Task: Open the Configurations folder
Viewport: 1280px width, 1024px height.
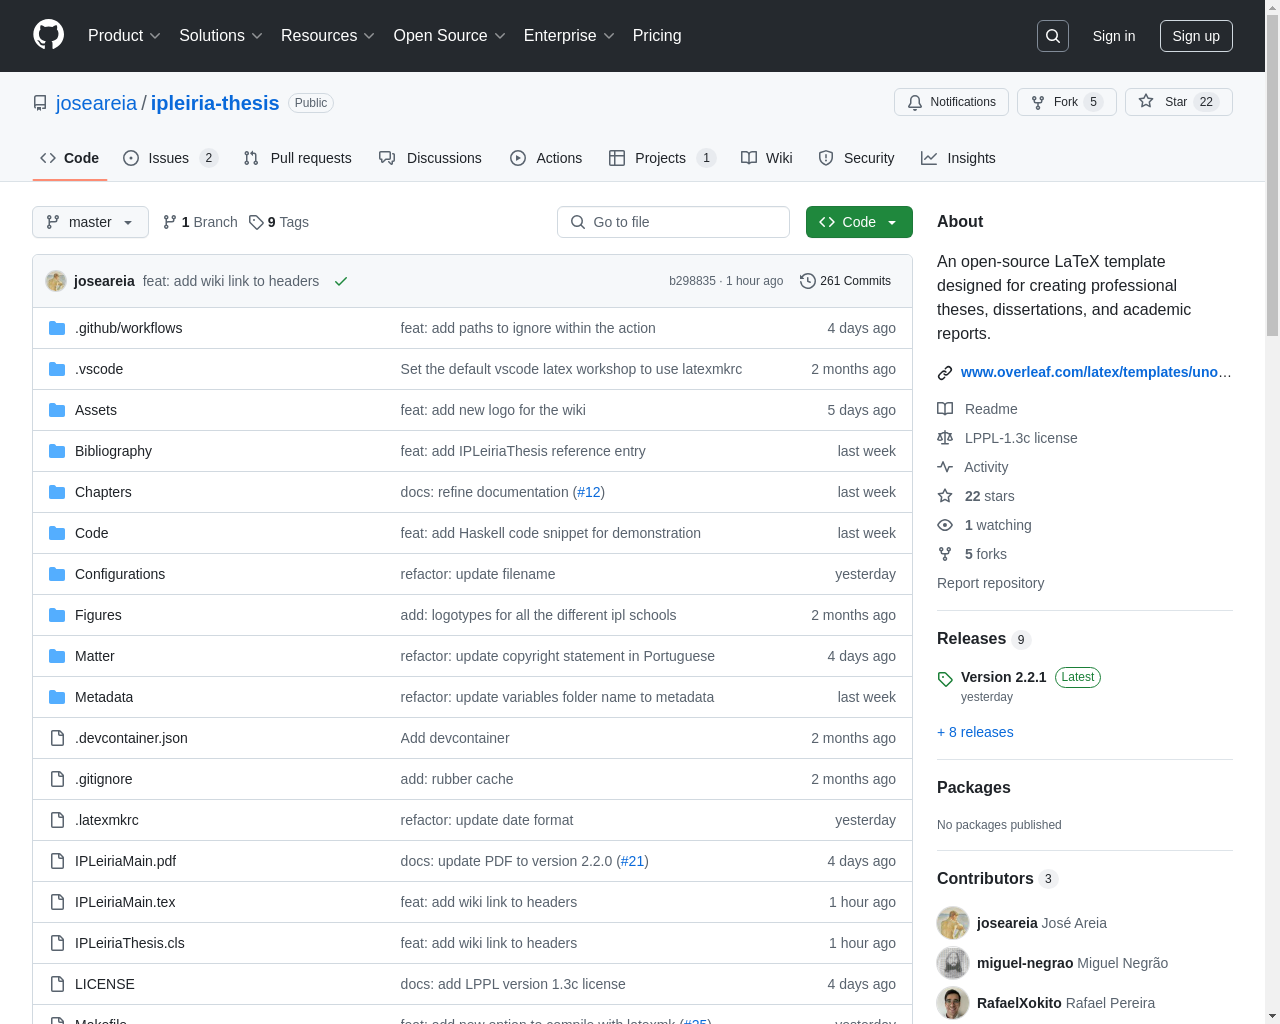Action: [x=120, y=574]
